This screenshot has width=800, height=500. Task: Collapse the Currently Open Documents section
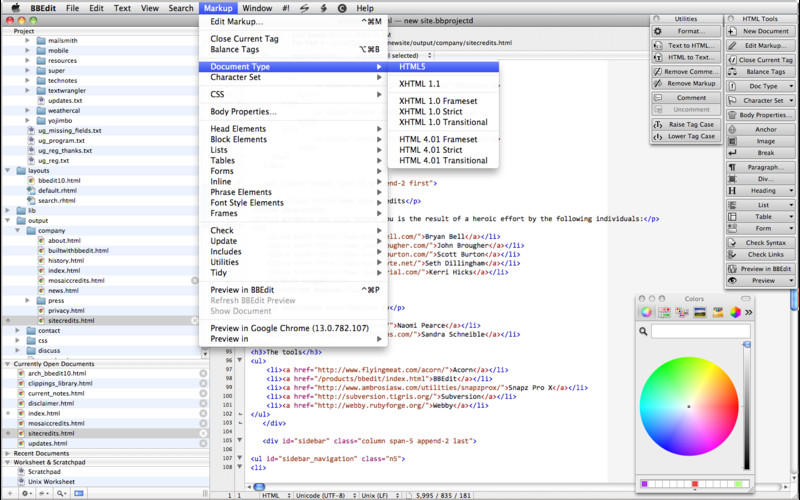8,364
